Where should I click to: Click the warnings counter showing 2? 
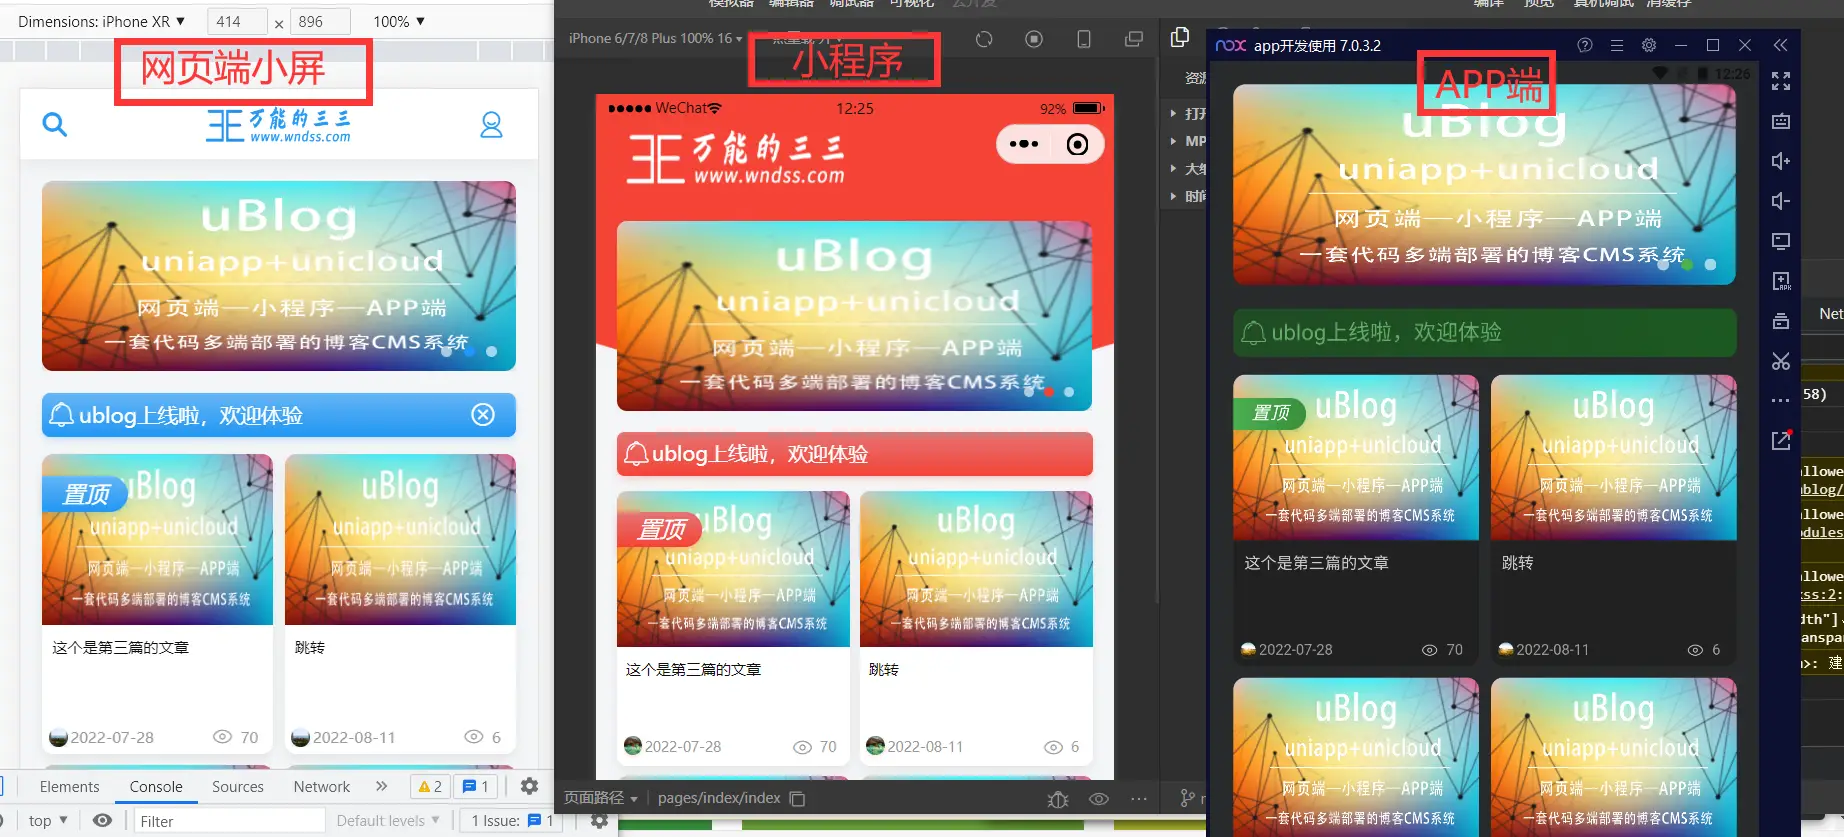(430, 787)
